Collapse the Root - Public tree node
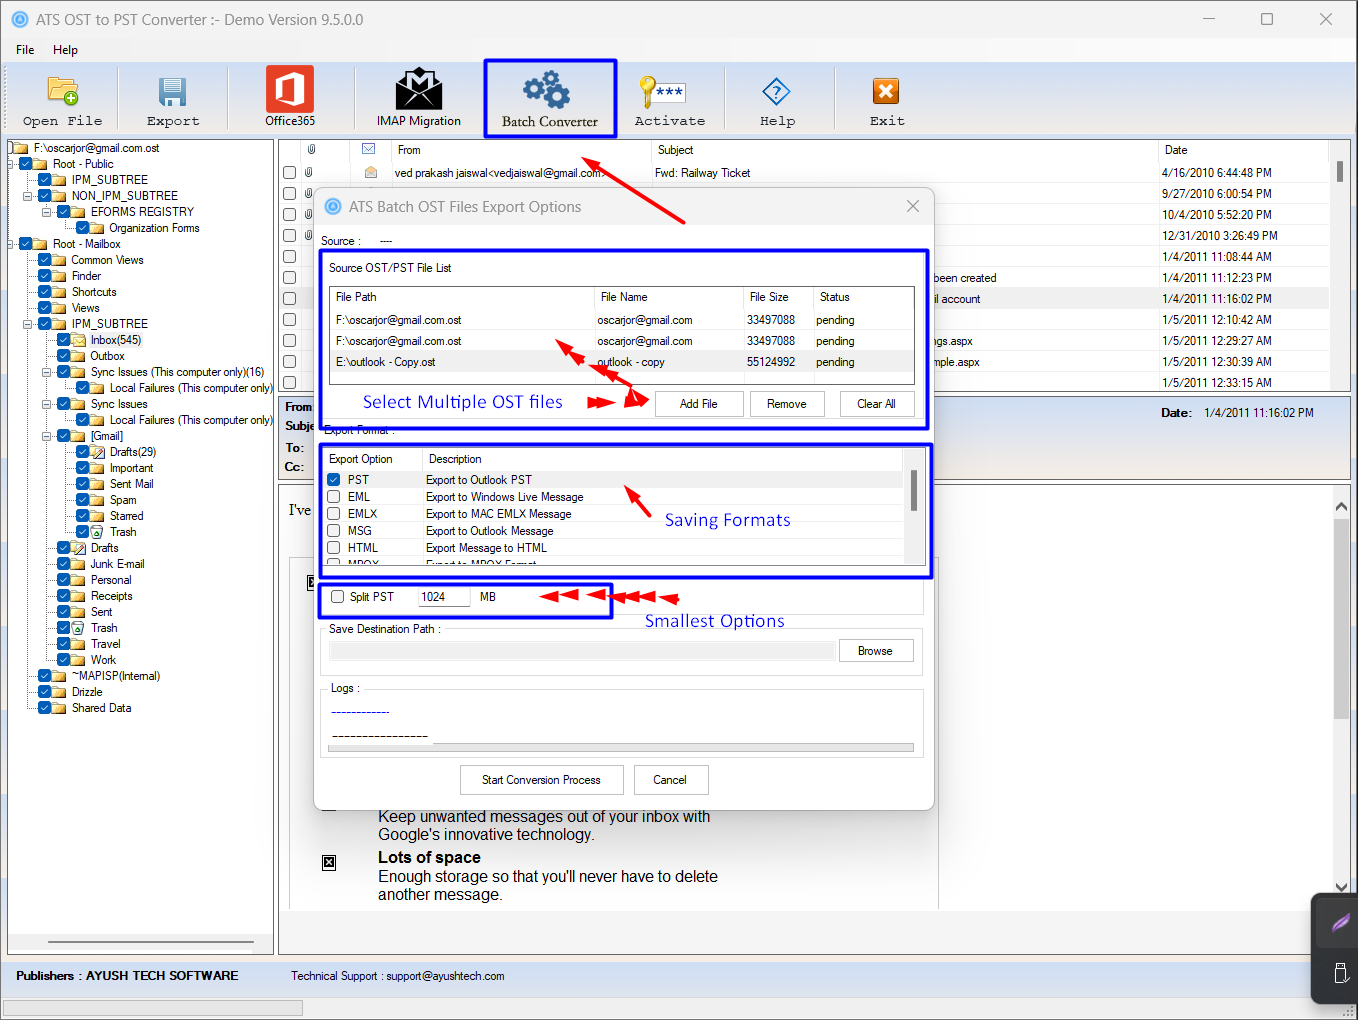 12,164
